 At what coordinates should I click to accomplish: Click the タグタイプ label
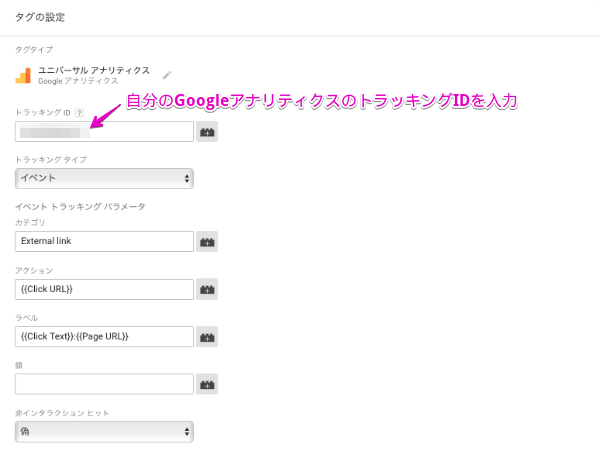click(34, 49)
